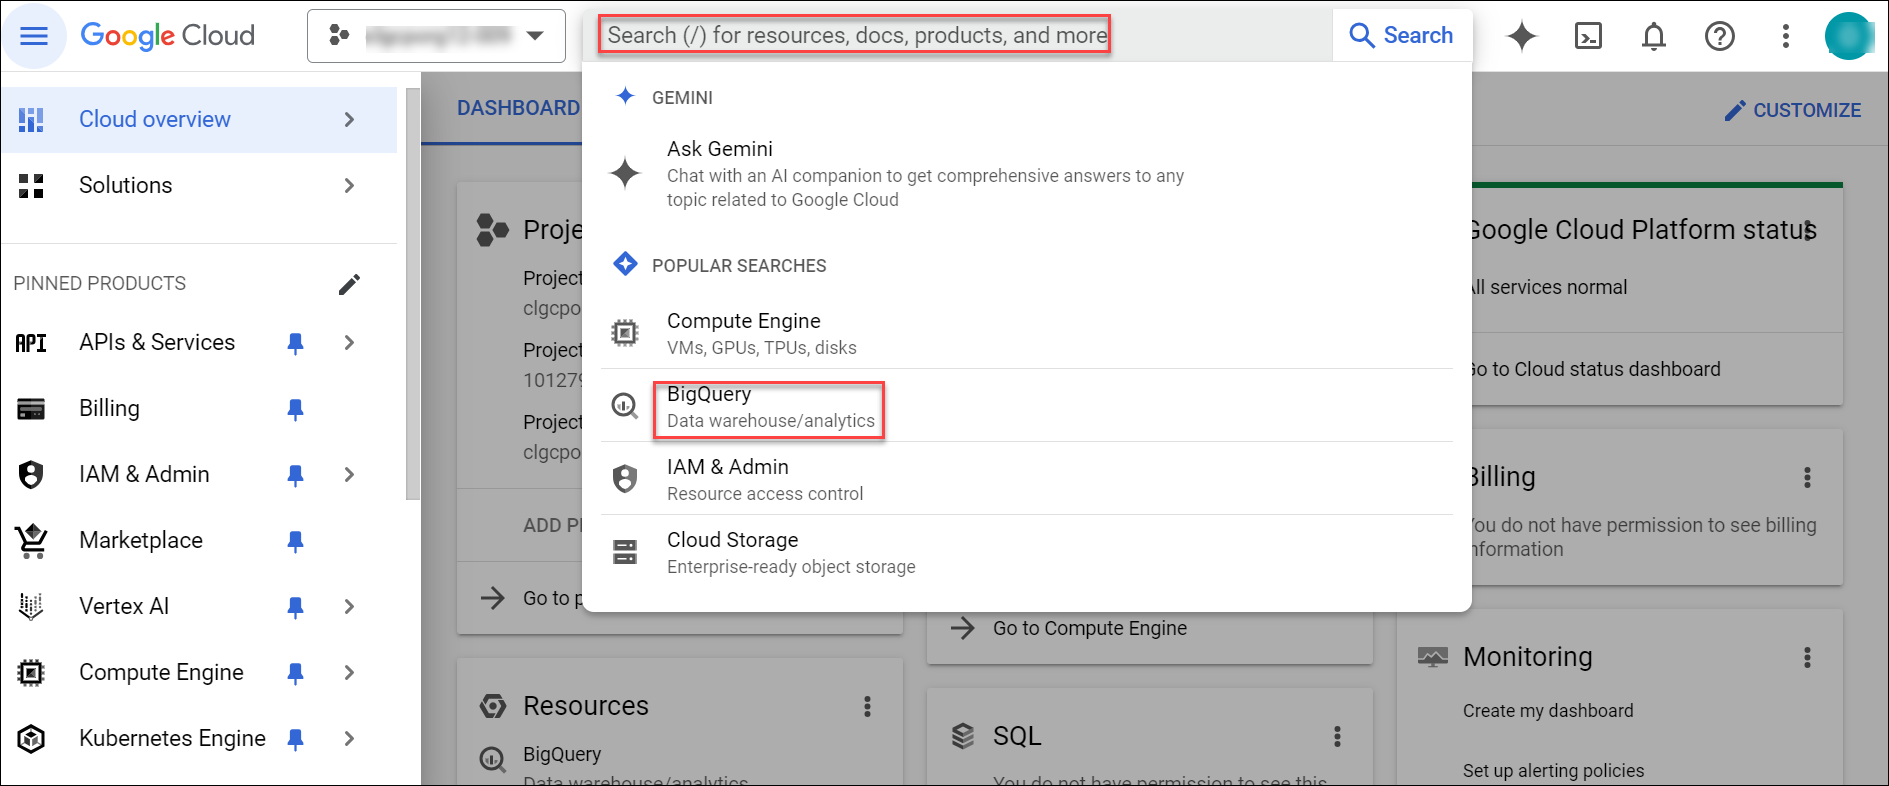Image resolution: width=1889 pixels, height=786 pixels.
Task: Select Cloud overview in sidebar
Action: (x=199, y=120)
